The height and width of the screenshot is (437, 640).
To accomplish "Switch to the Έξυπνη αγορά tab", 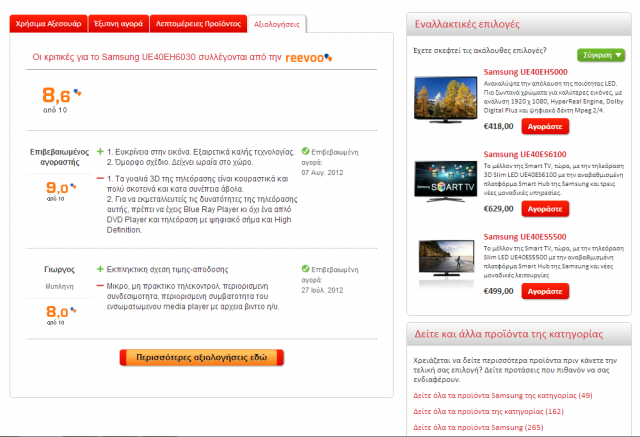I will pos(118,24).
